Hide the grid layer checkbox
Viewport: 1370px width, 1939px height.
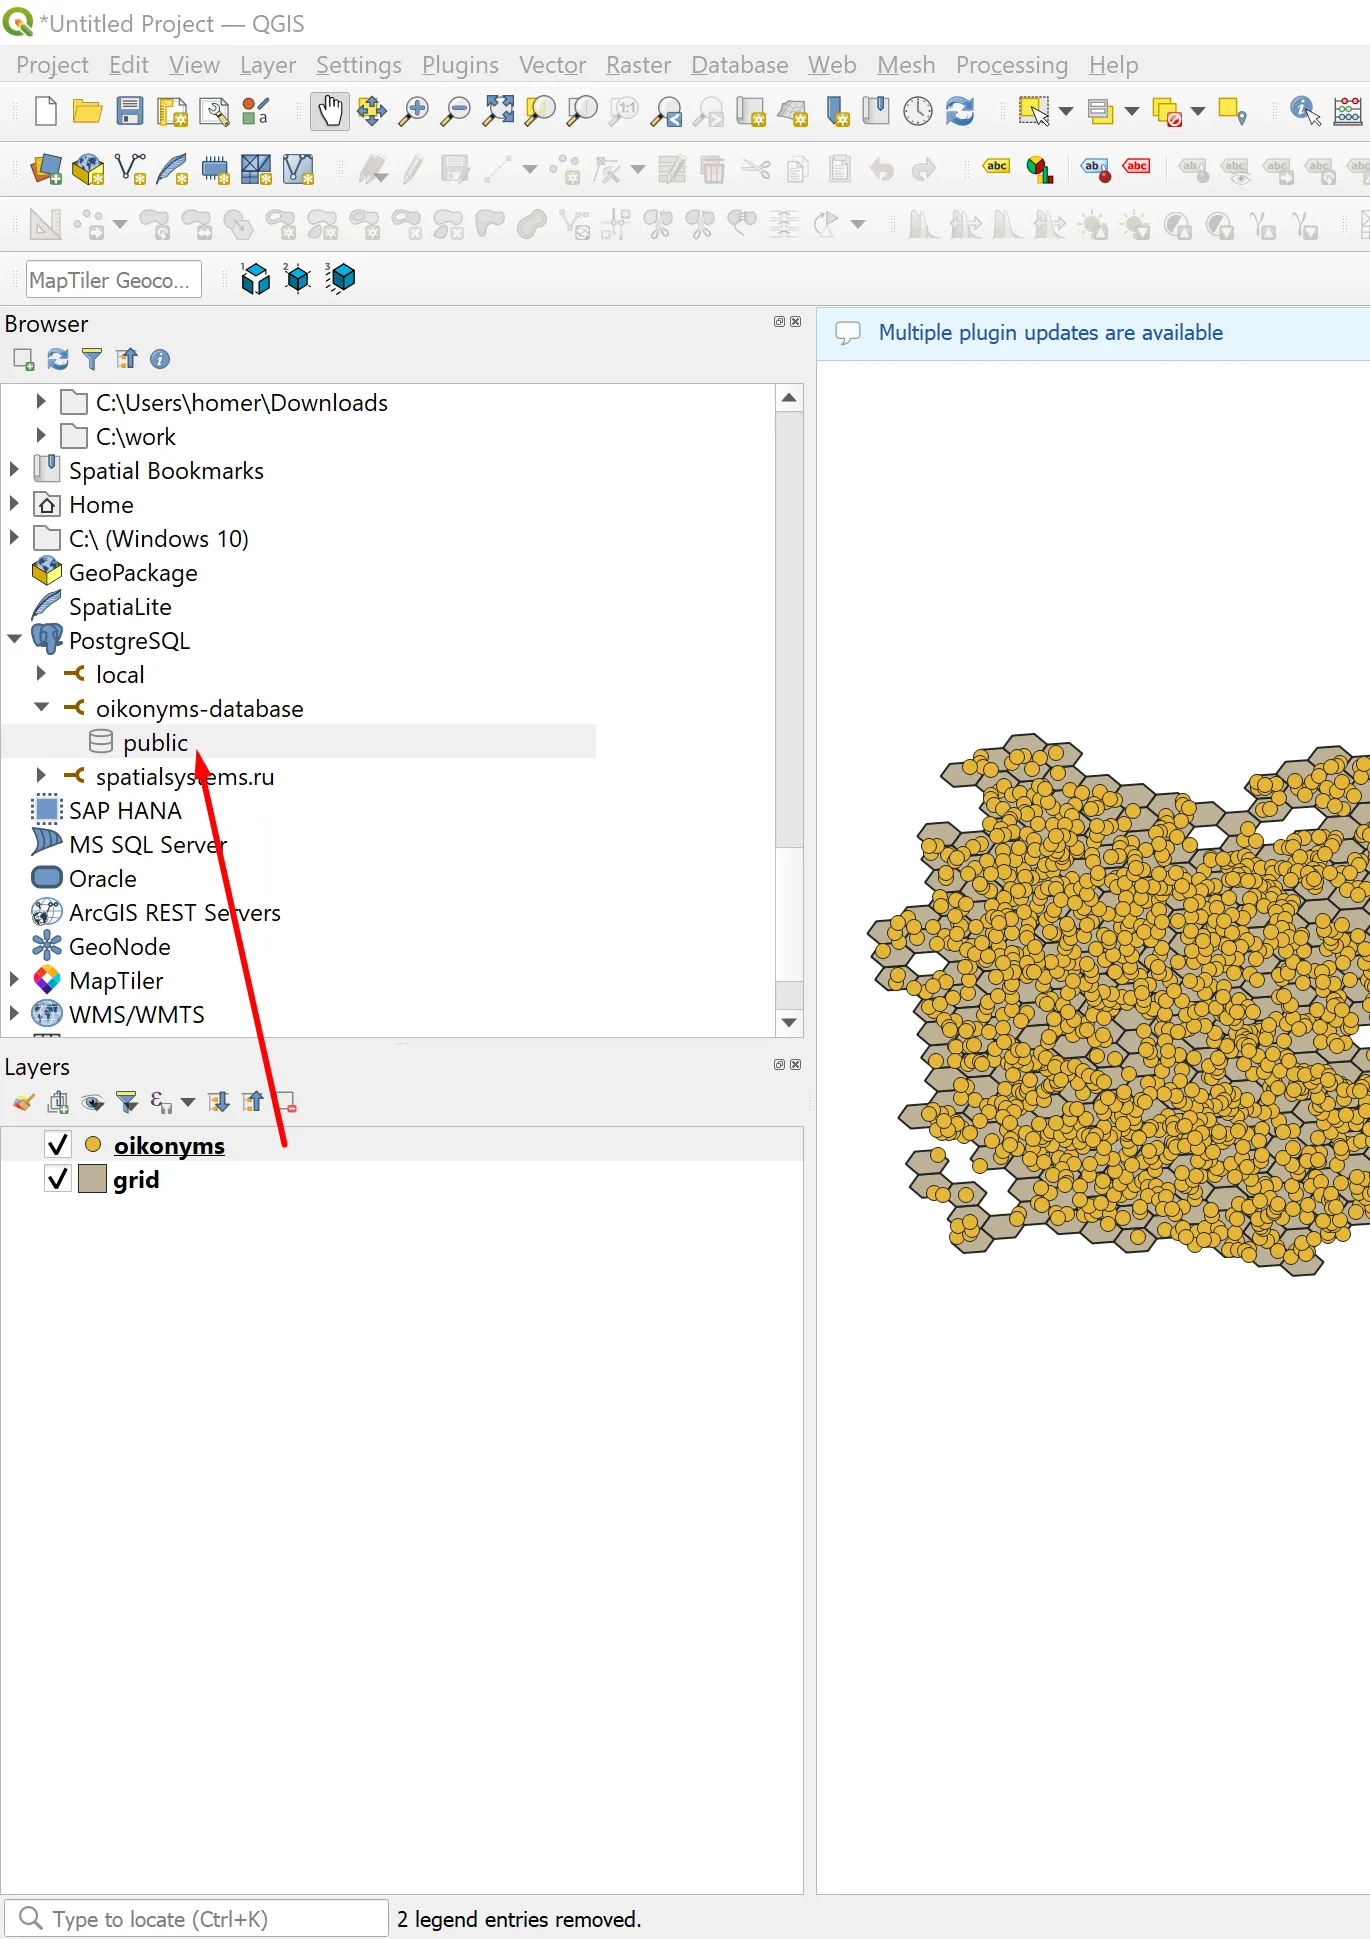tap(58, 1179)
